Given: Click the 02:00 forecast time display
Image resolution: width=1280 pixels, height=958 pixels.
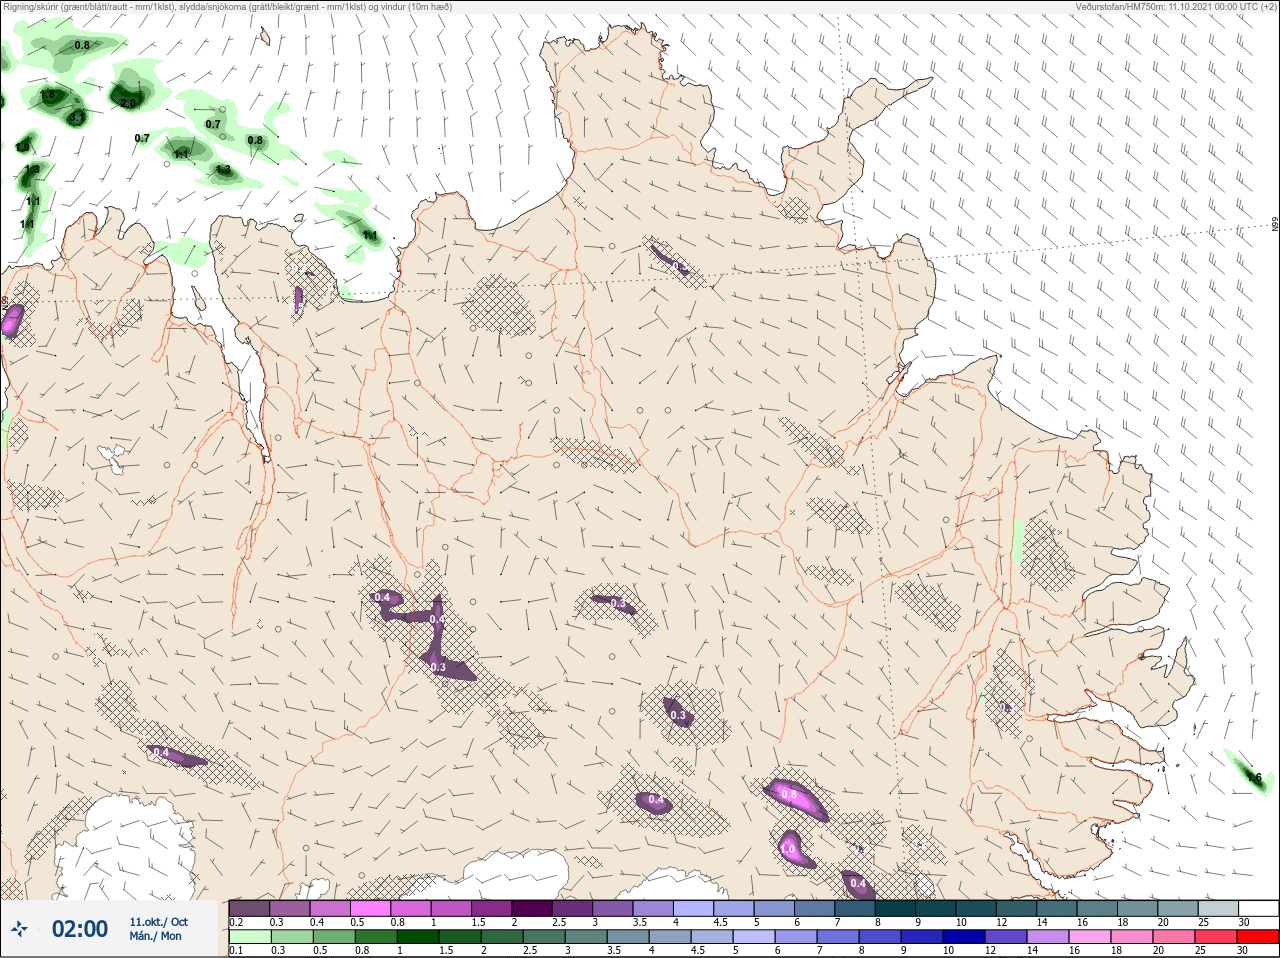Looking at the screenshot, I should click(x=80, y=929).
